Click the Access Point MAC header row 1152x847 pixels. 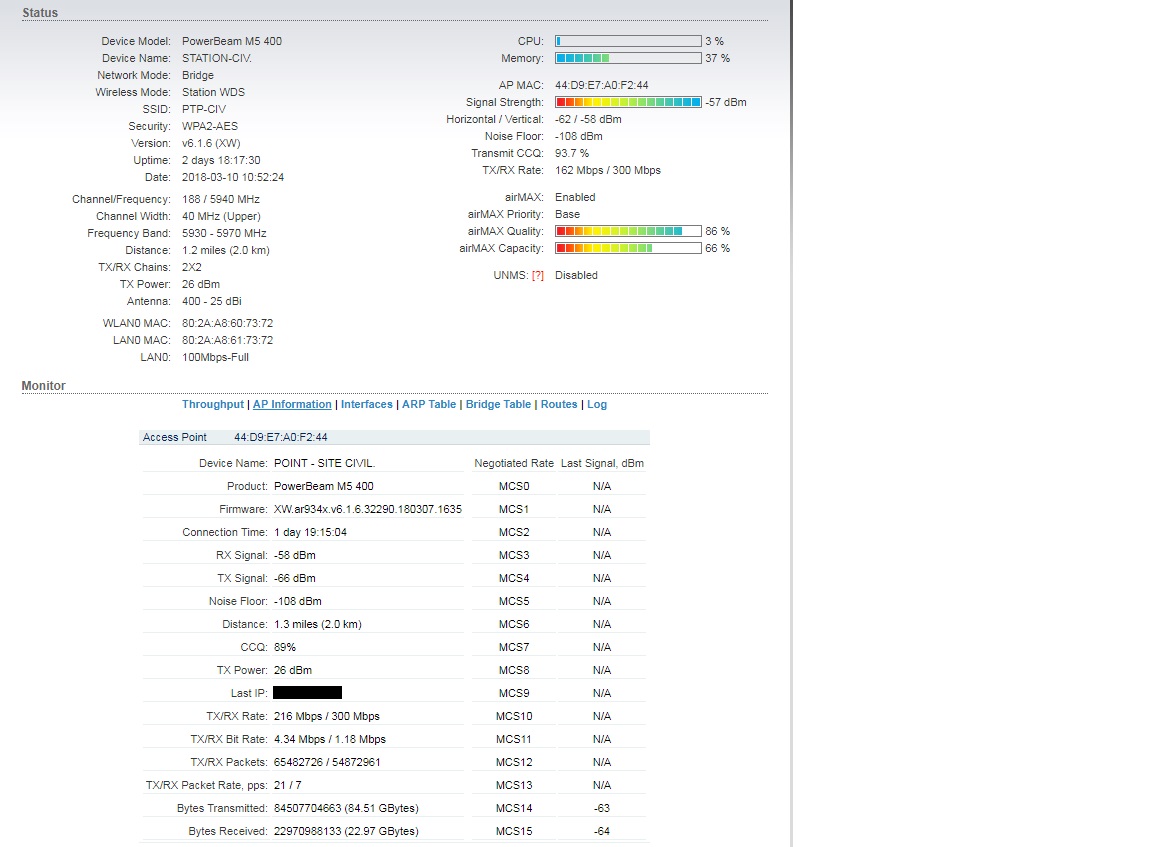(x=395, y=437)
